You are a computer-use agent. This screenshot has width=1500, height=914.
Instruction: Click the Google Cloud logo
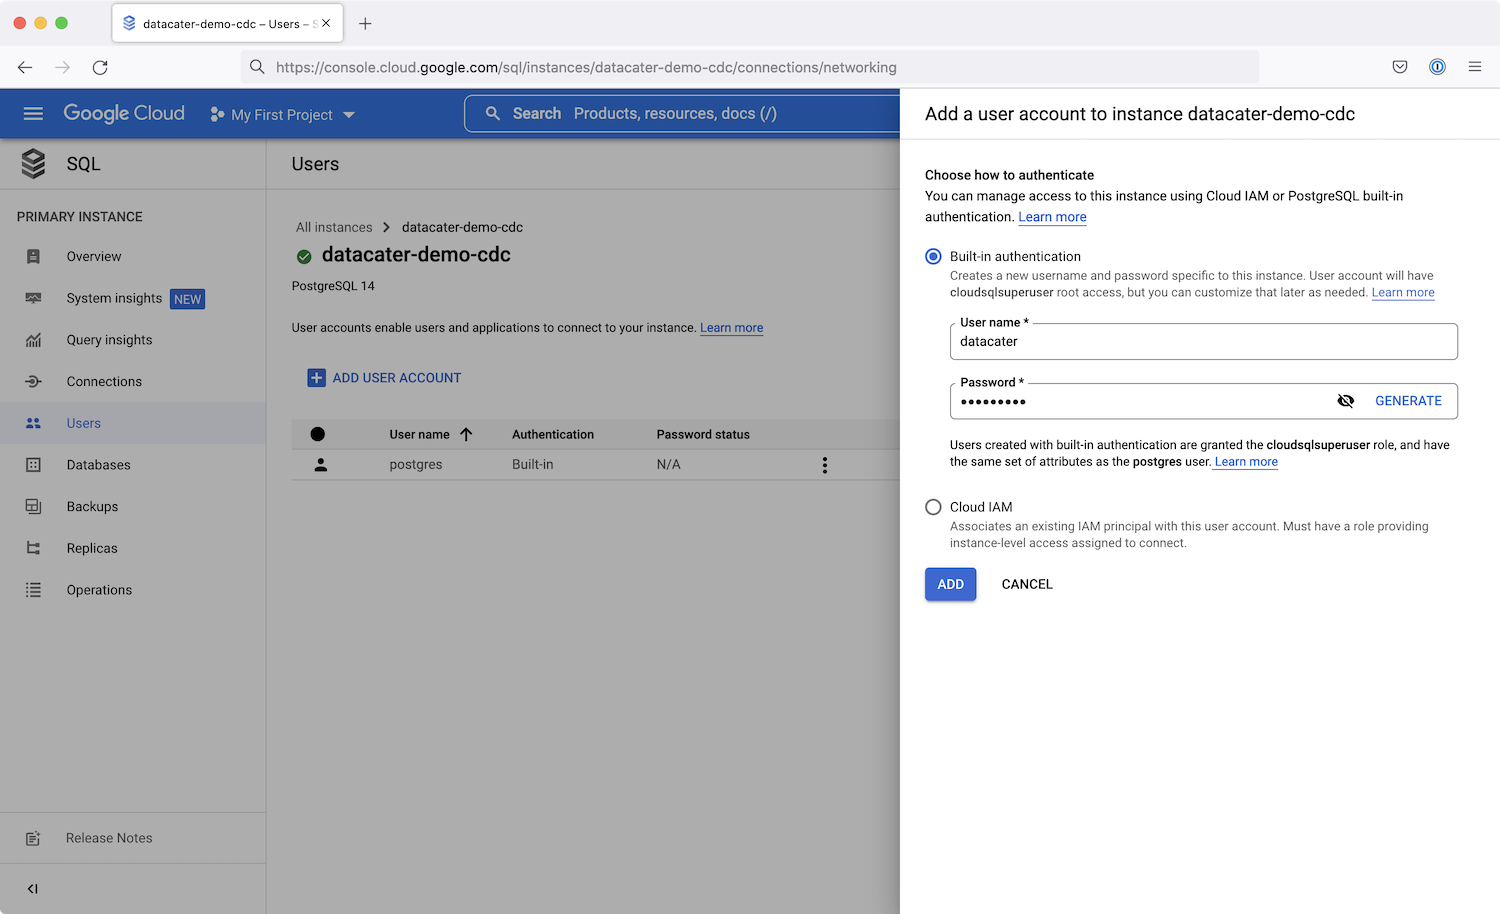[x=124, y=113]
